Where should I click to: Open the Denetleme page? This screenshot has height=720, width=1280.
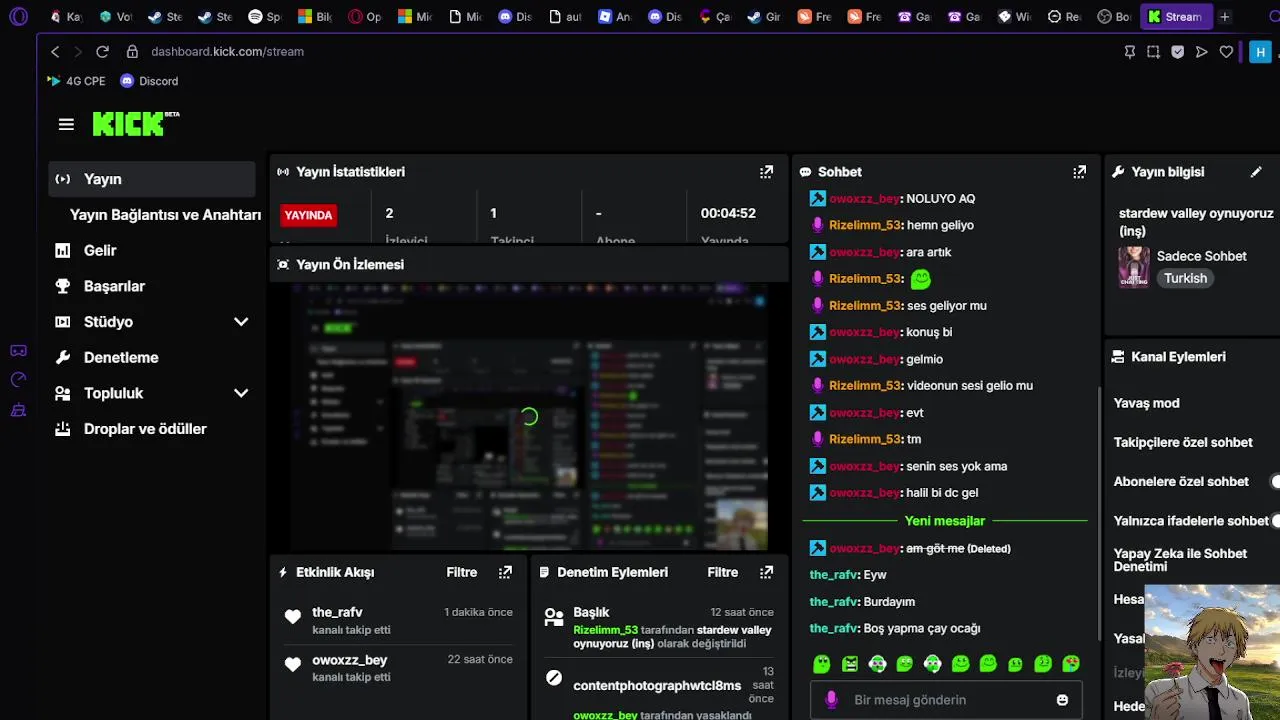pos(121,358)
